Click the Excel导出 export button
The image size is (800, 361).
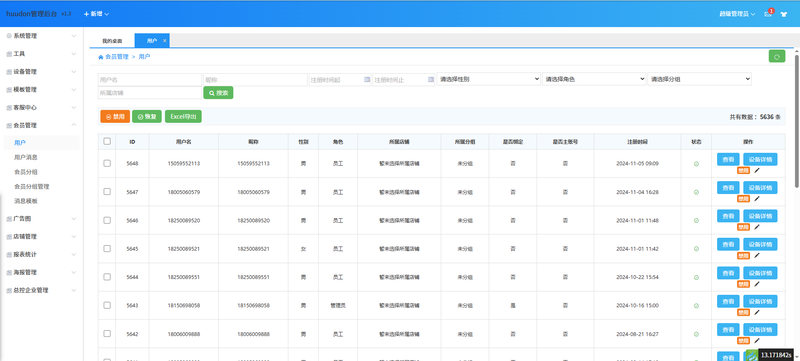[x=183, y=116]
